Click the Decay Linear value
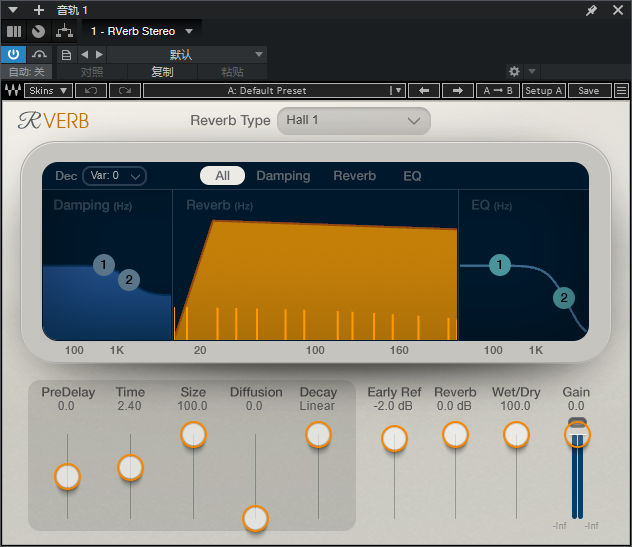The height and width of the screenshot is (547, 632). [x=317, y=406]
